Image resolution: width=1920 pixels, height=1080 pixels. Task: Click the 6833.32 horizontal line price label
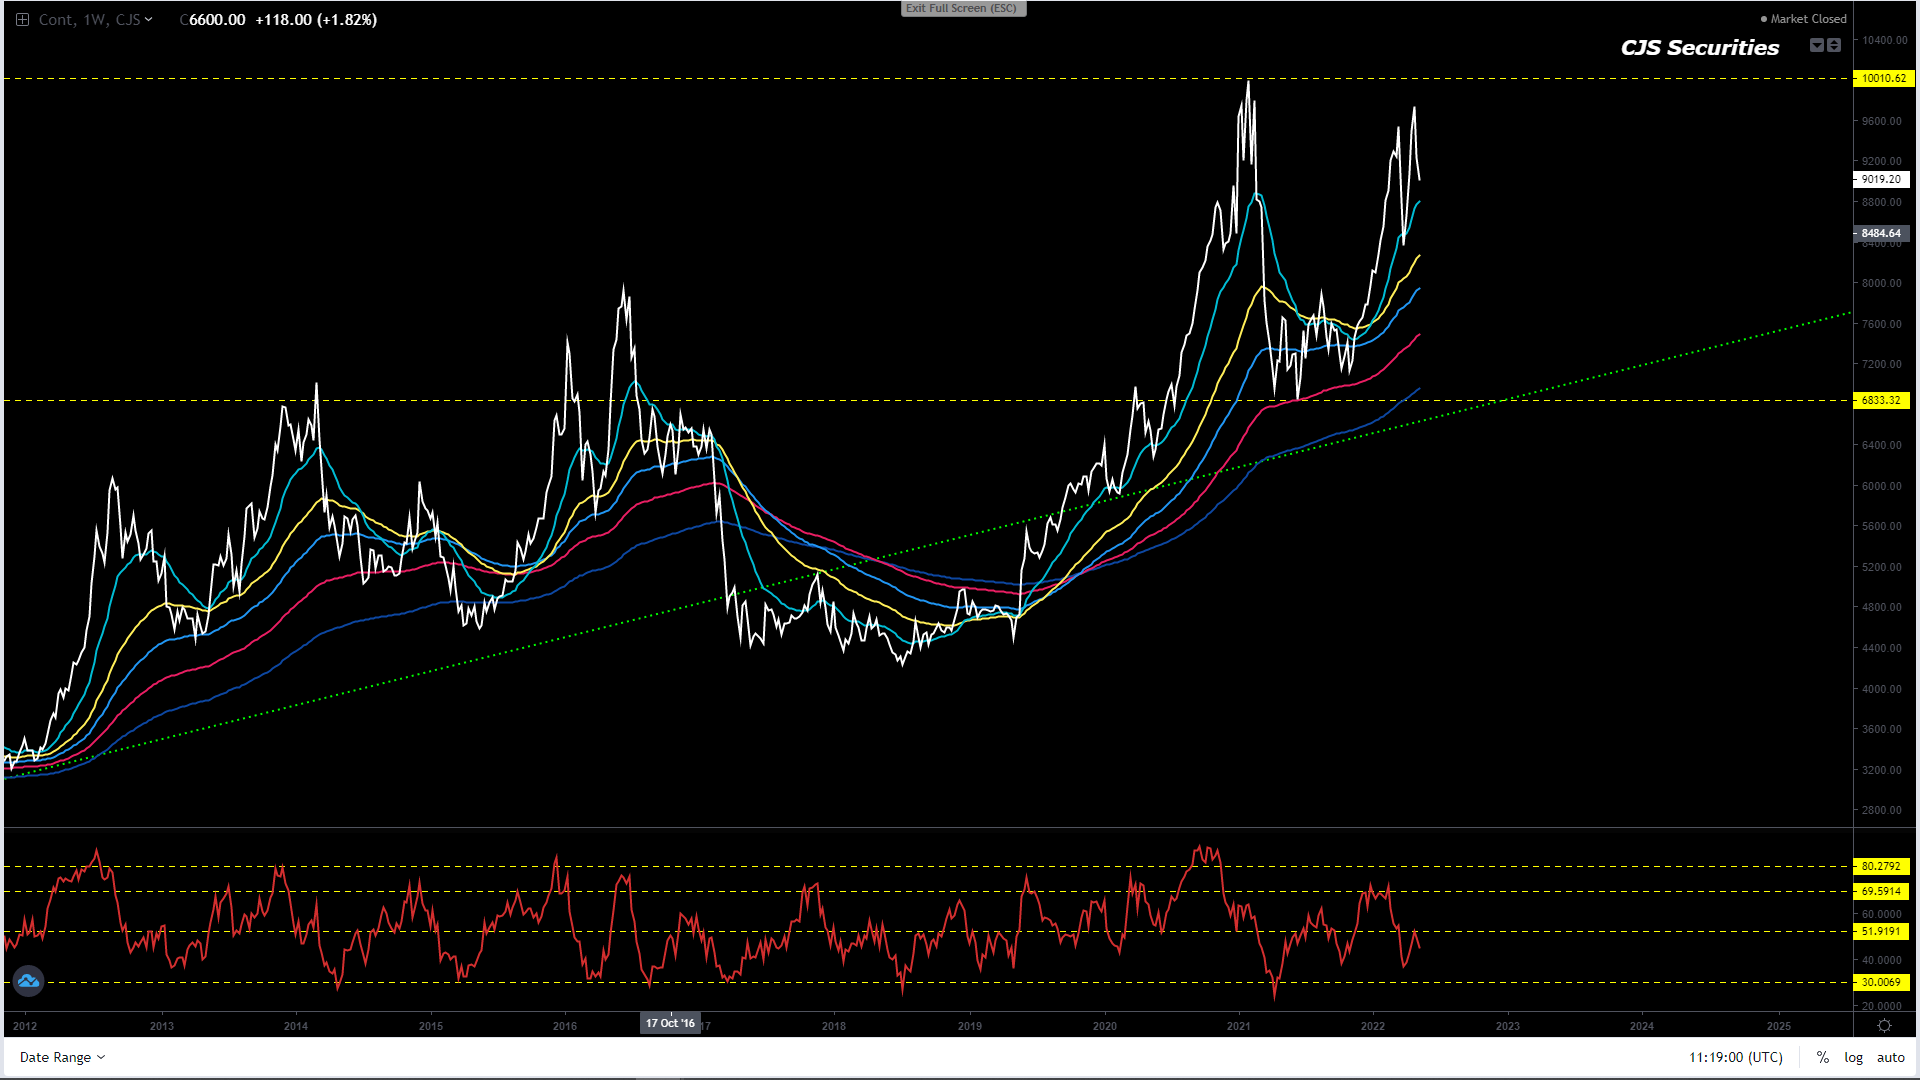point(1880,400)
